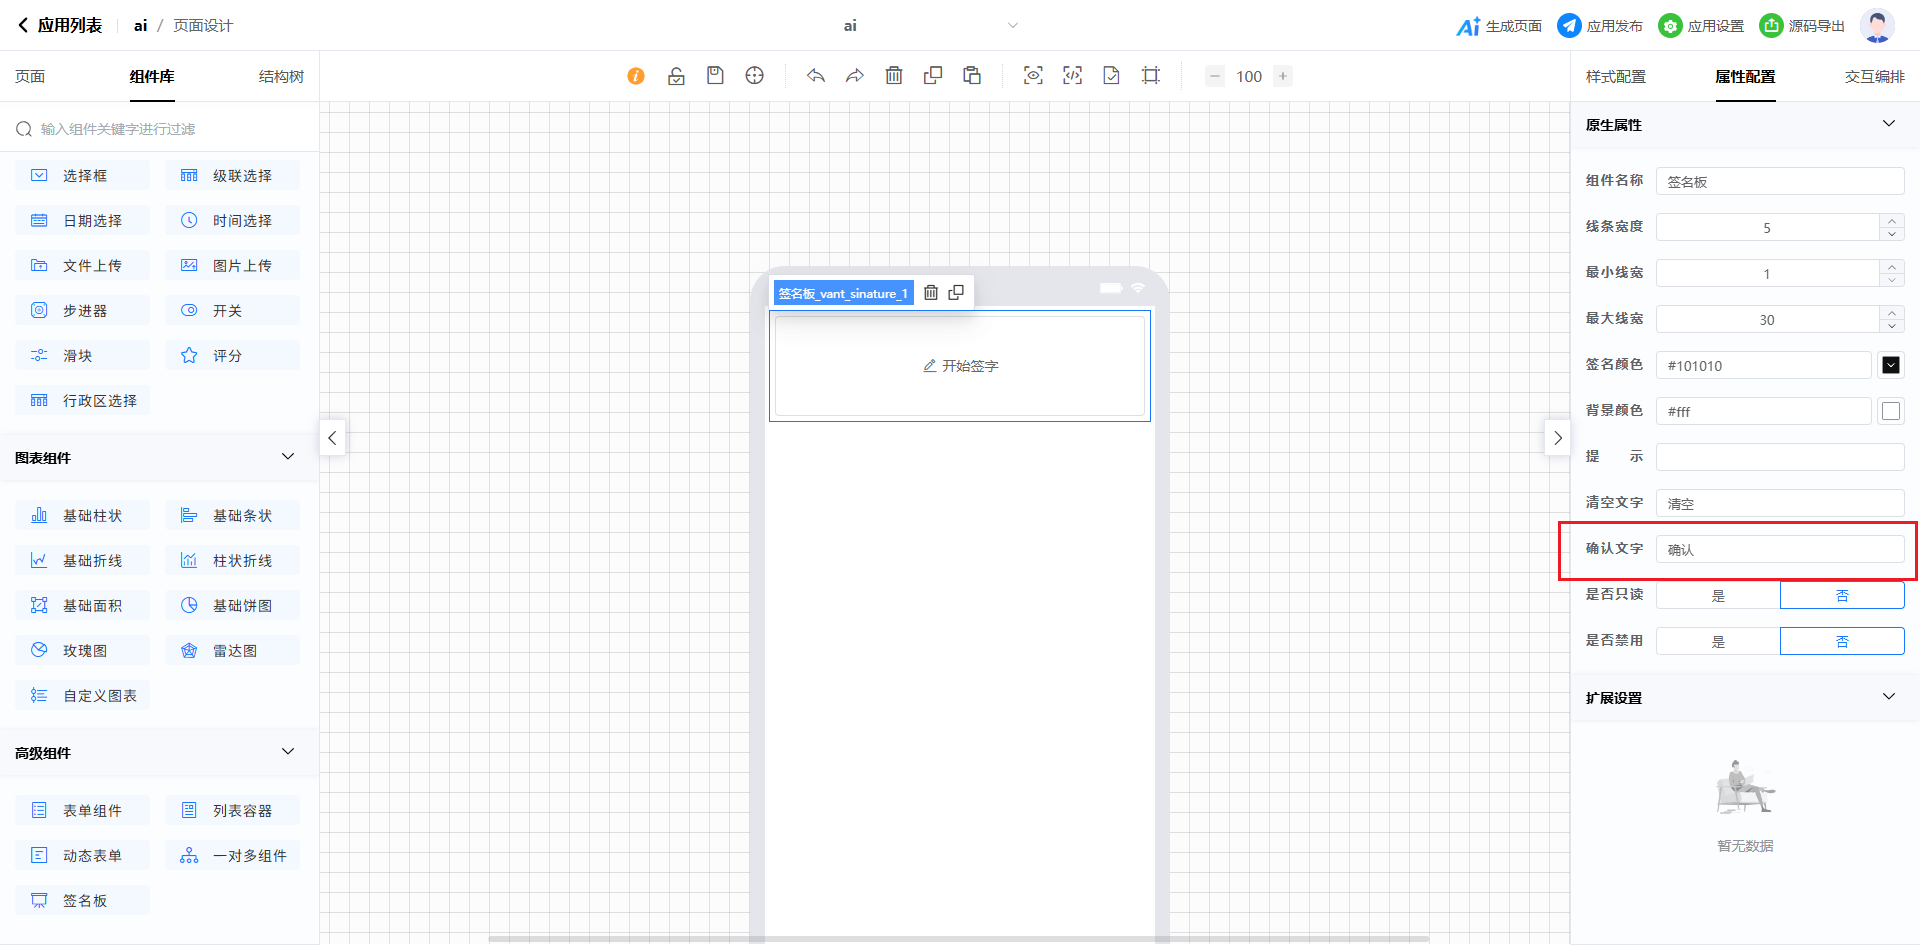Click the trash delete icon in top toolbar
The height and width of the screenshot is (945, 1920).
pos(894,76)
